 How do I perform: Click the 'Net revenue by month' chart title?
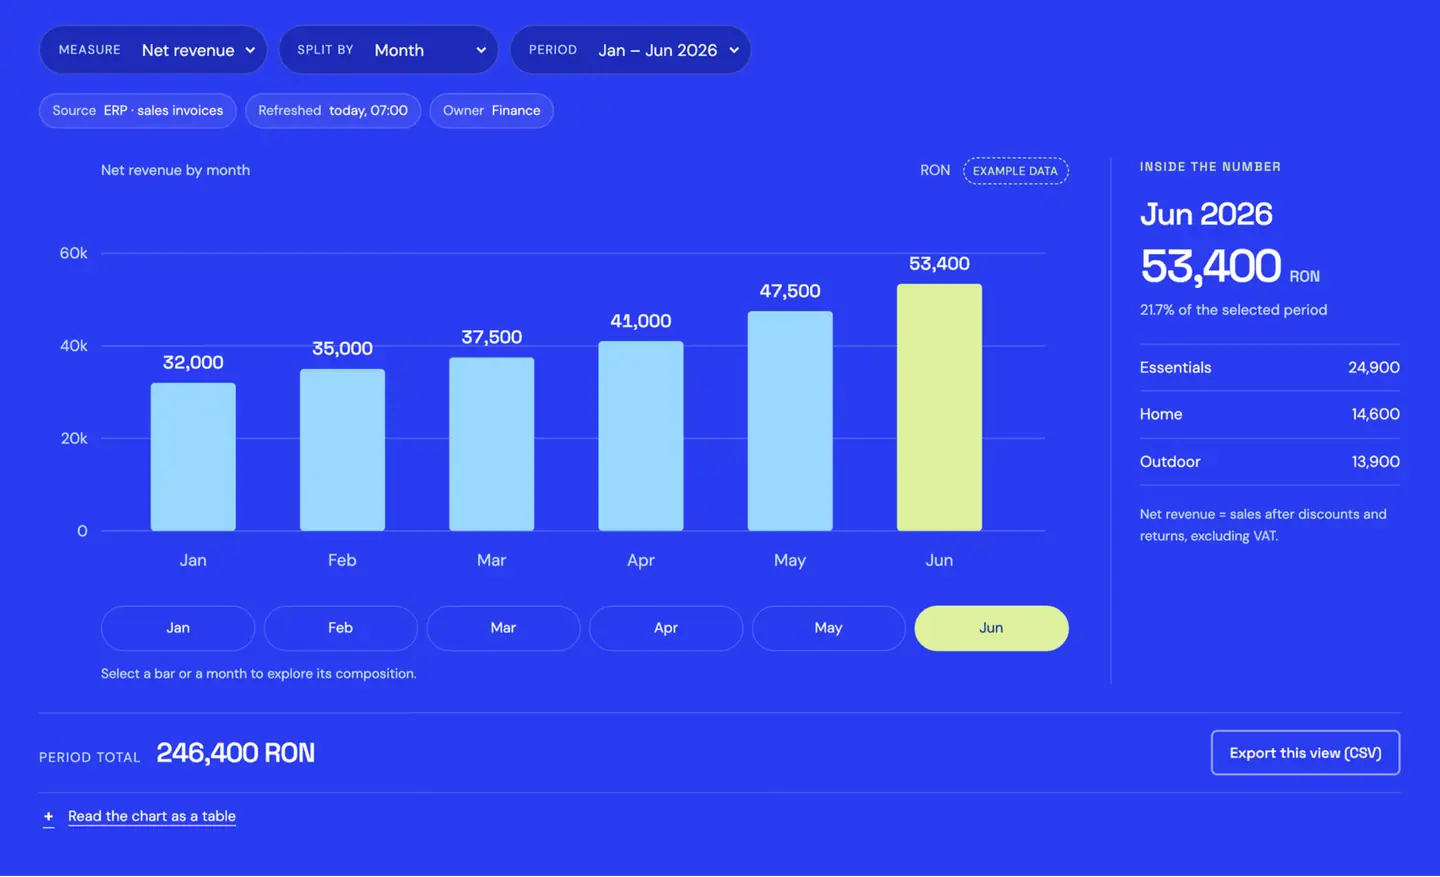(x=175, y=170)
